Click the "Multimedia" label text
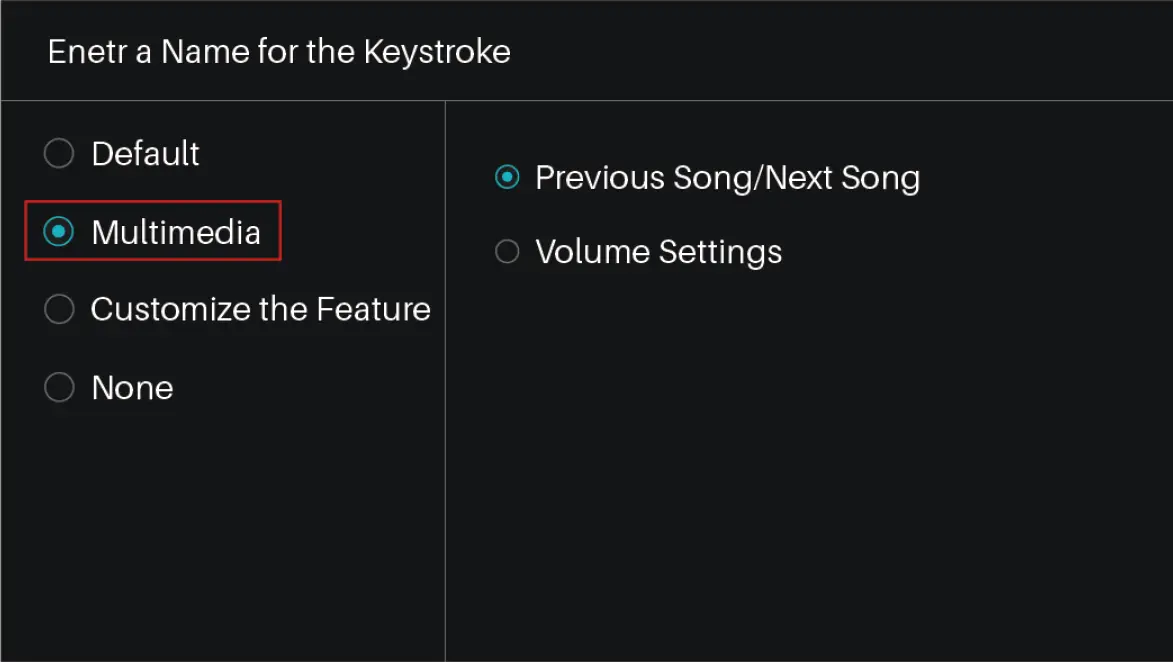This screenshot has width=1173, height=662. coord(175,232)
